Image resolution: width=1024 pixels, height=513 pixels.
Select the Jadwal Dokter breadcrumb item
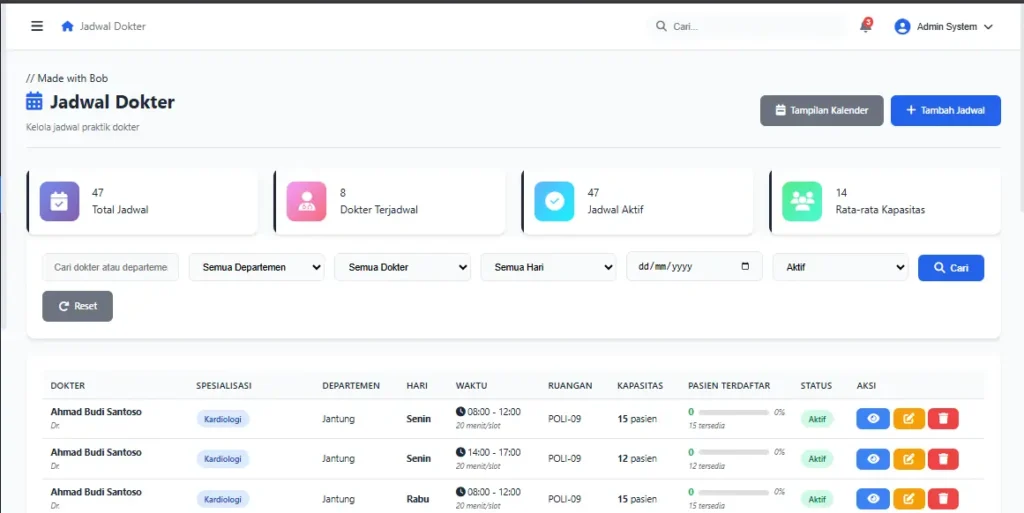[113, 27]
